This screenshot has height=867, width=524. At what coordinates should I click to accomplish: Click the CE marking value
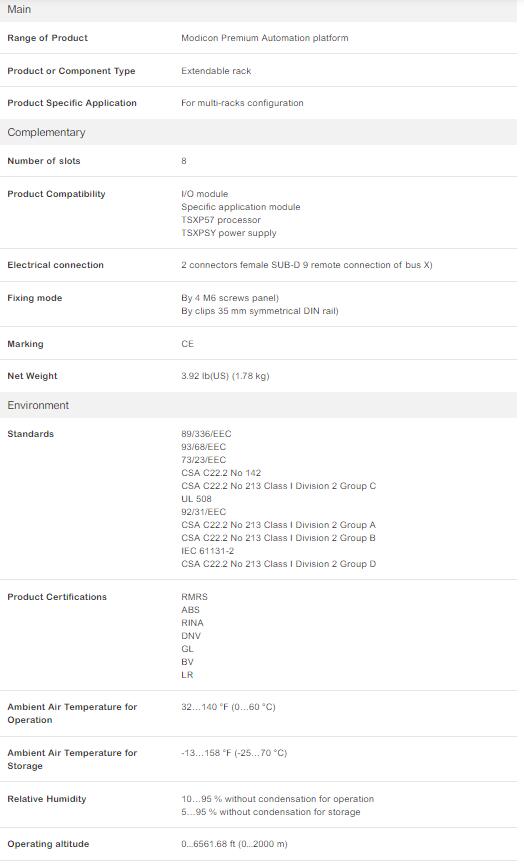click(187, 344)
